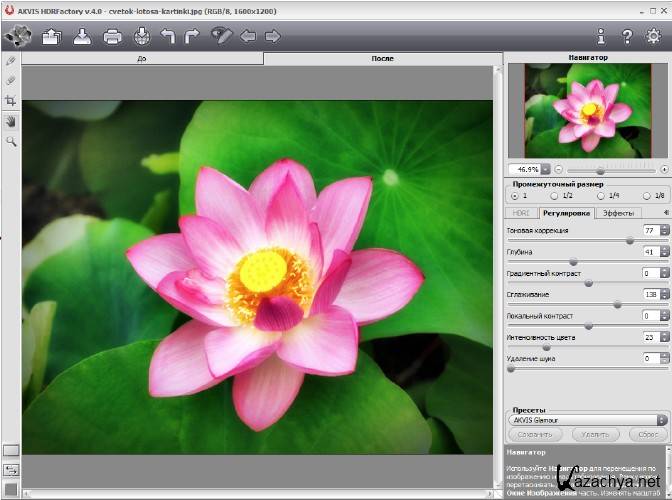Select the 1/4 intermediate size radio button

(x=601, y=196)
